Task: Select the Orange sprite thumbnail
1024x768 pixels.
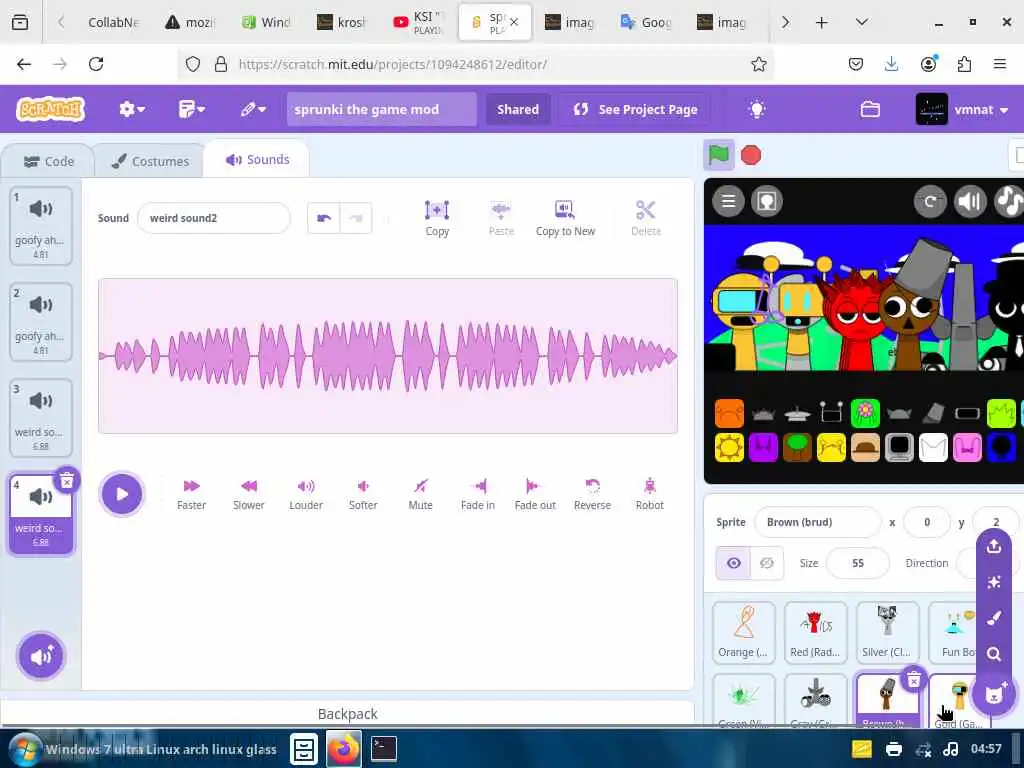Action: (x=744, y=632)
